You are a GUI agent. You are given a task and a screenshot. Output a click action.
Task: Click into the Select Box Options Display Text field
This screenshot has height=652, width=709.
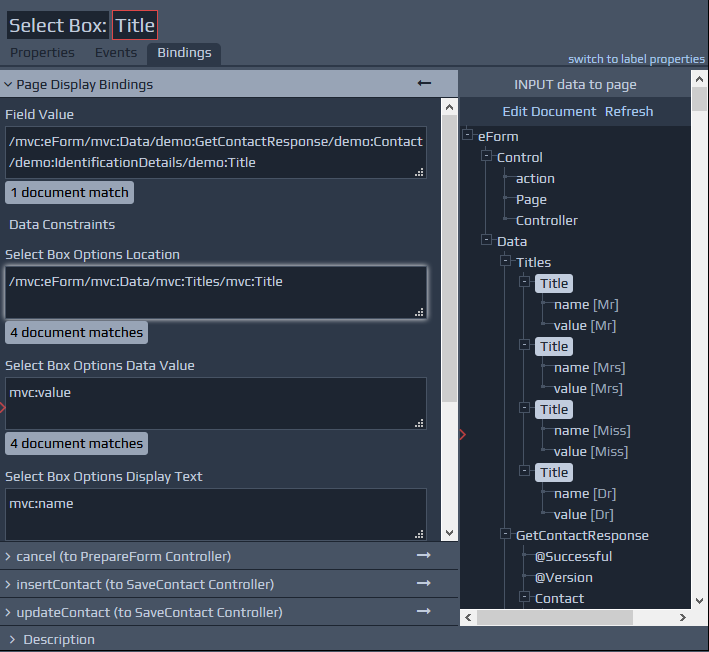pos(216,514)
